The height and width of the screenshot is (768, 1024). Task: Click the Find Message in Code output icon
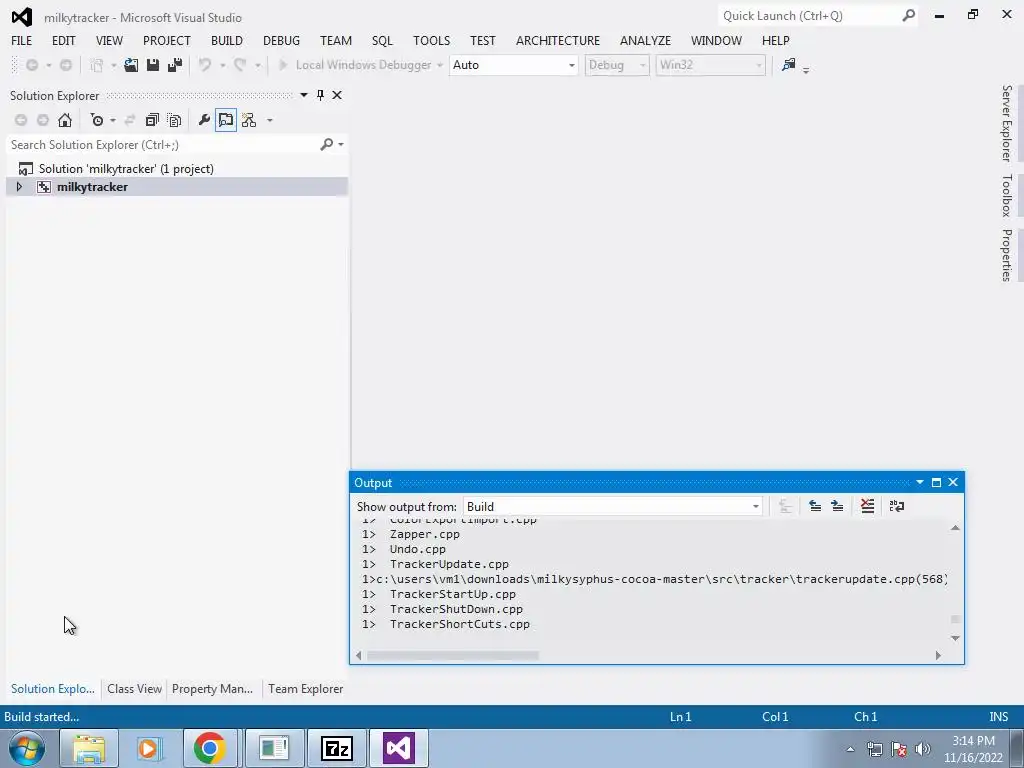(x=785, y=506)
